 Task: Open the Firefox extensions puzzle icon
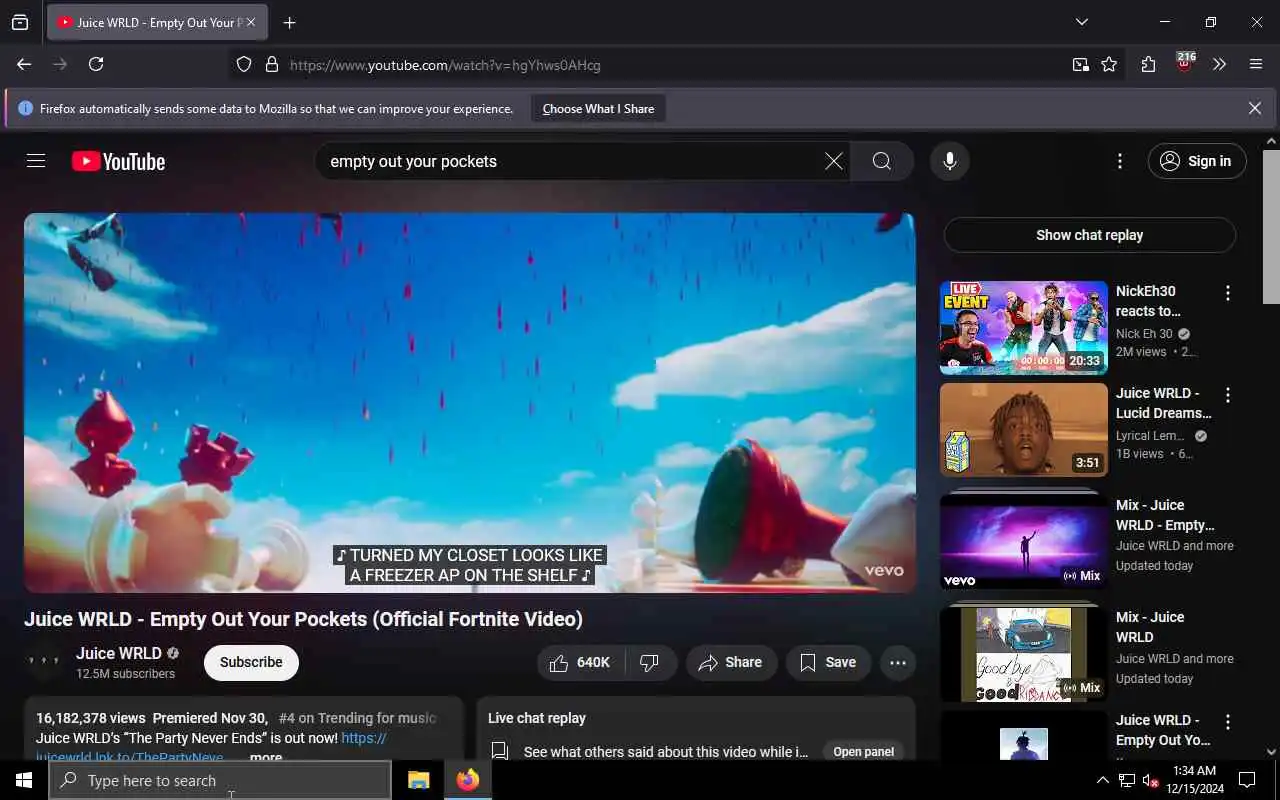(1148, 64)
